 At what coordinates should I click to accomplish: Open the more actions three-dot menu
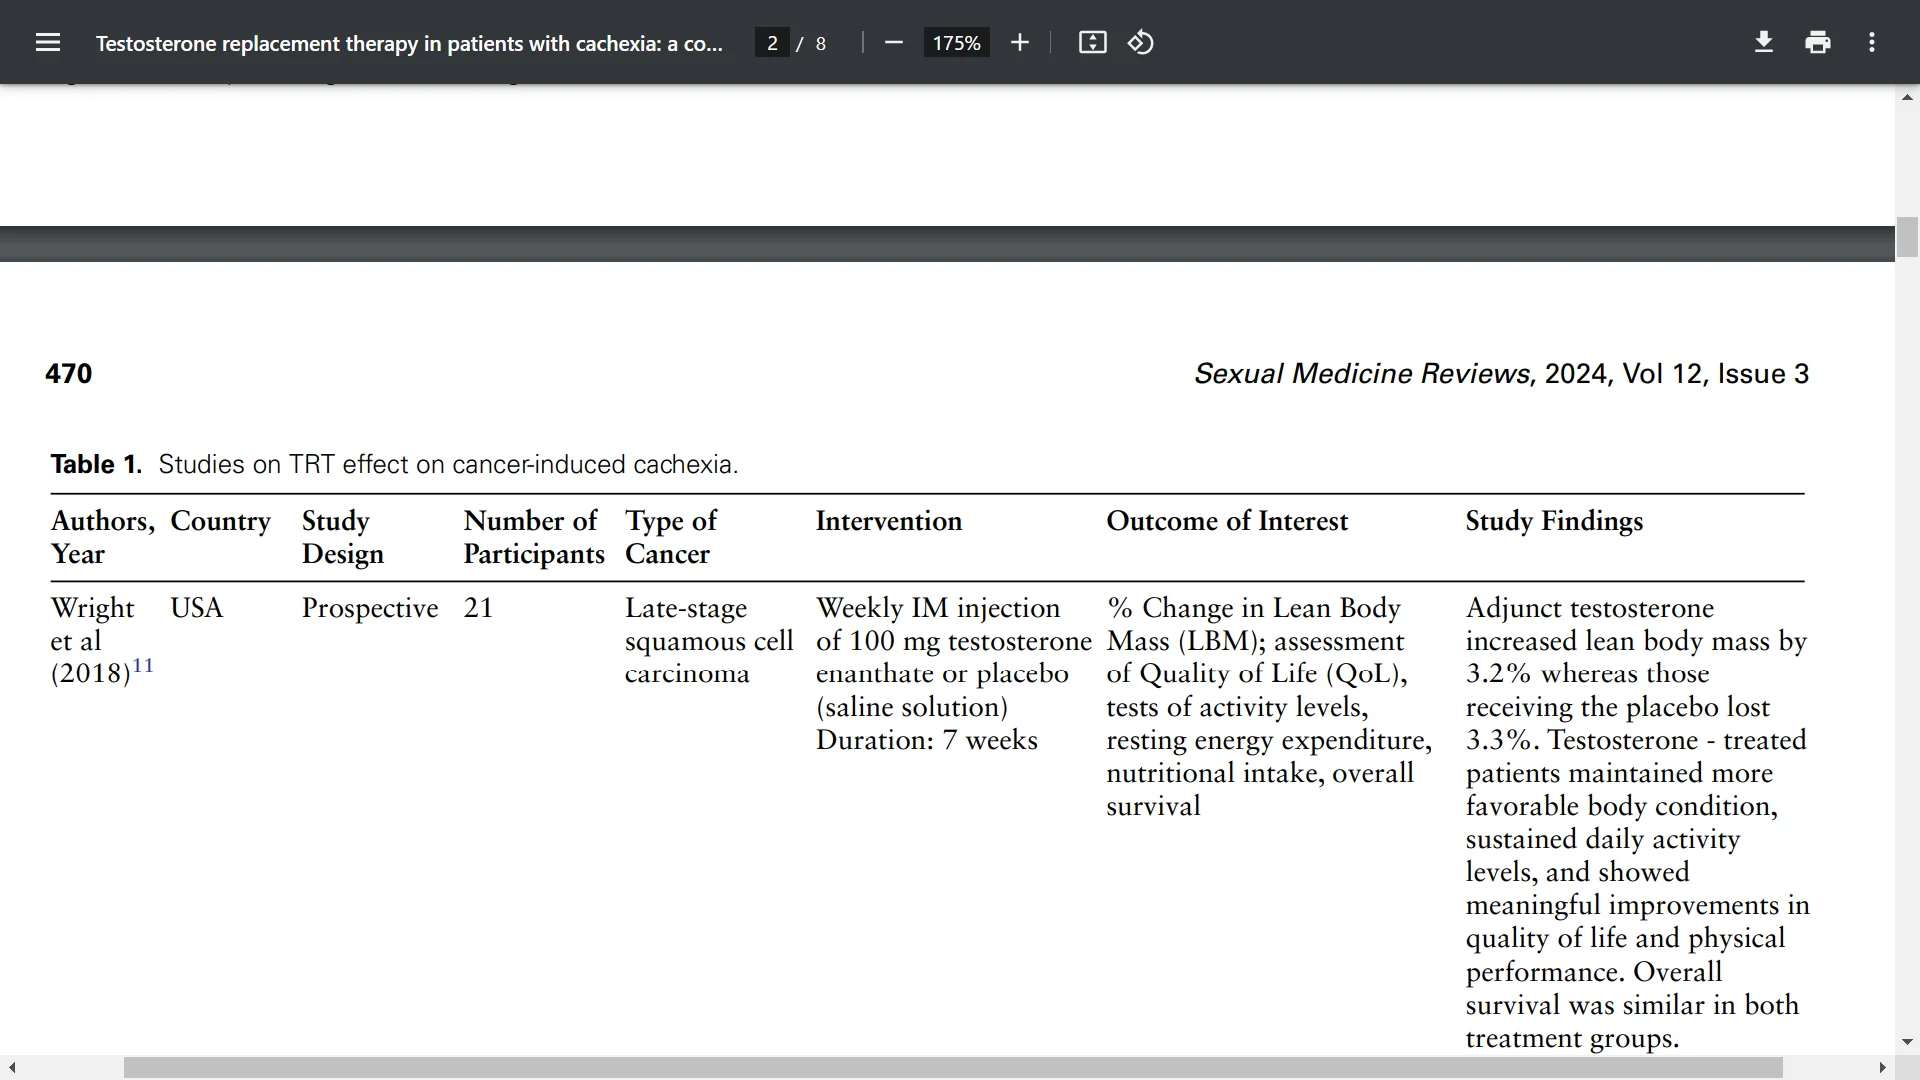pyautogui.click(x=1872, y=42)
